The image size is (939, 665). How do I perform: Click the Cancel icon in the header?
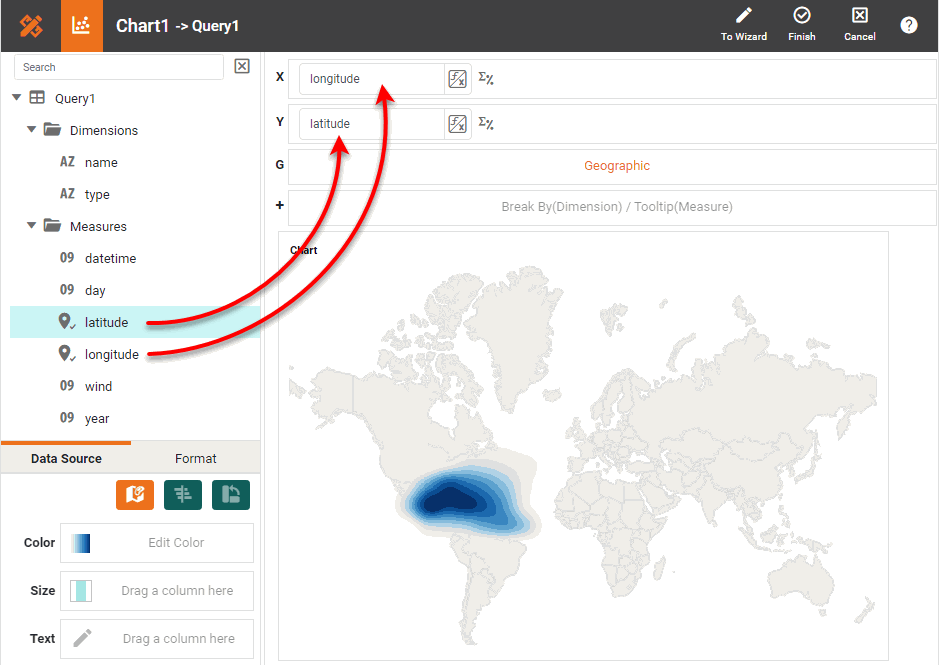coord(859,16)
